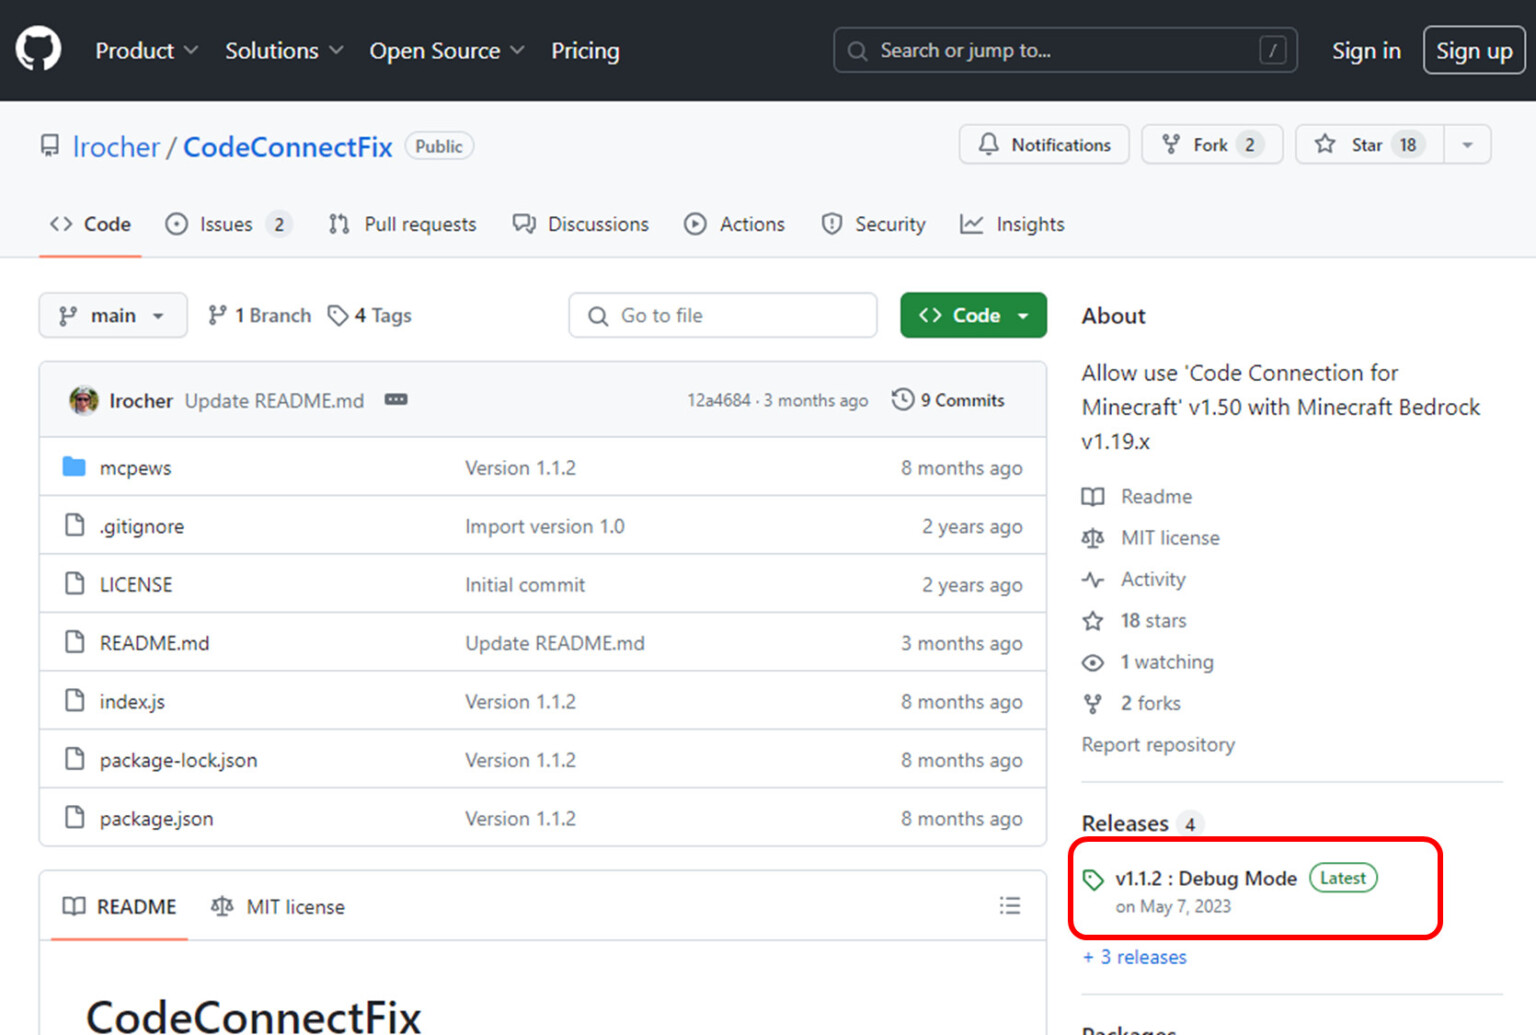
Task: Click the LICENSE file icon
Action: [x=74, y=584]
